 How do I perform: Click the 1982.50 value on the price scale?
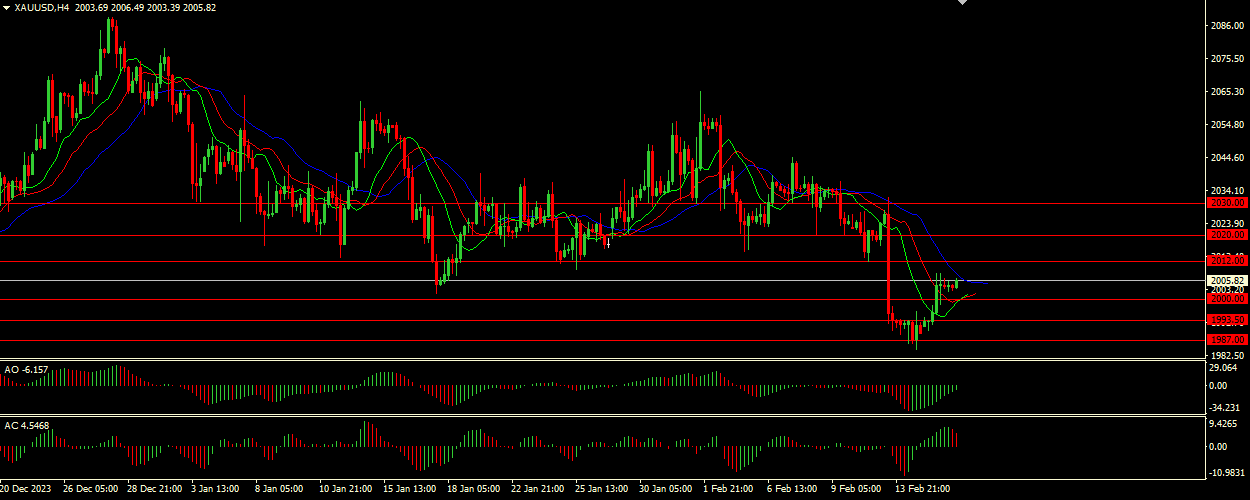1226,355
